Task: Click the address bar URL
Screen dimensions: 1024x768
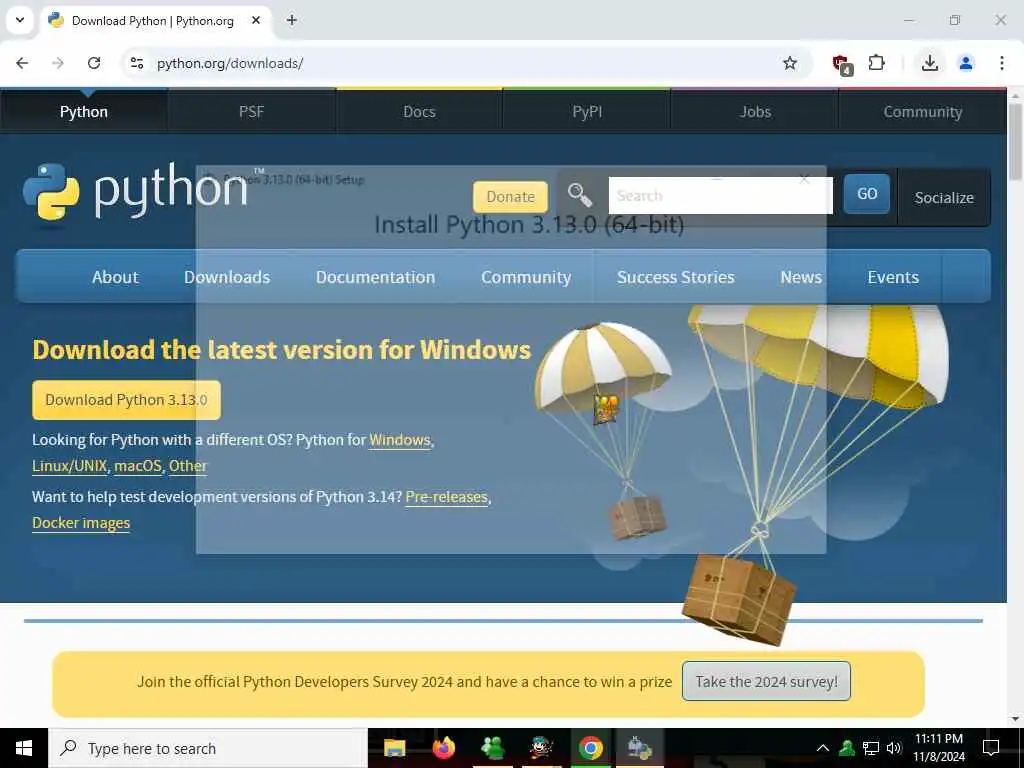Action: tap(230, 63)
